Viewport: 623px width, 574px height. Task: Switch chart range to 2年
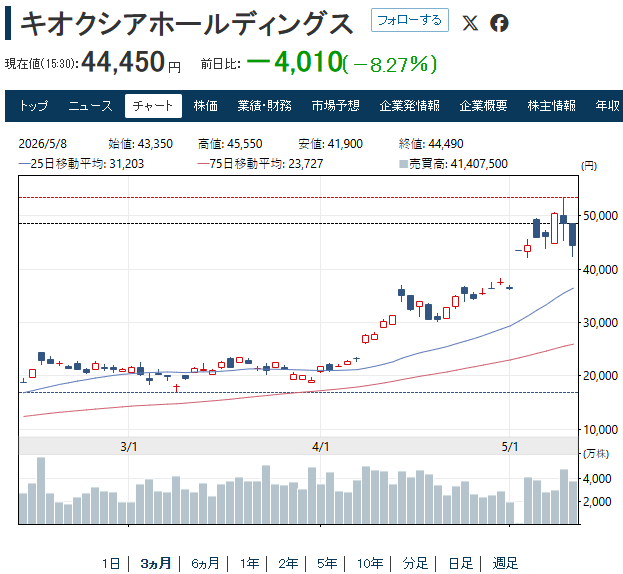pos(288,563)
